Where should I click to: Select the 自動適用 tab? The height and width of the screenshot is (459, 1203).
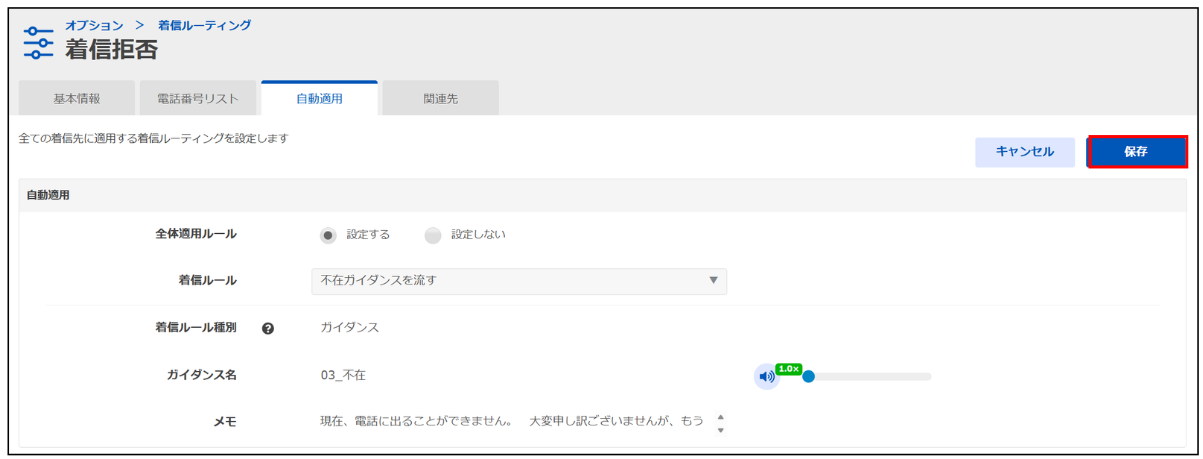pyautogui.click(x=319, y=99)
